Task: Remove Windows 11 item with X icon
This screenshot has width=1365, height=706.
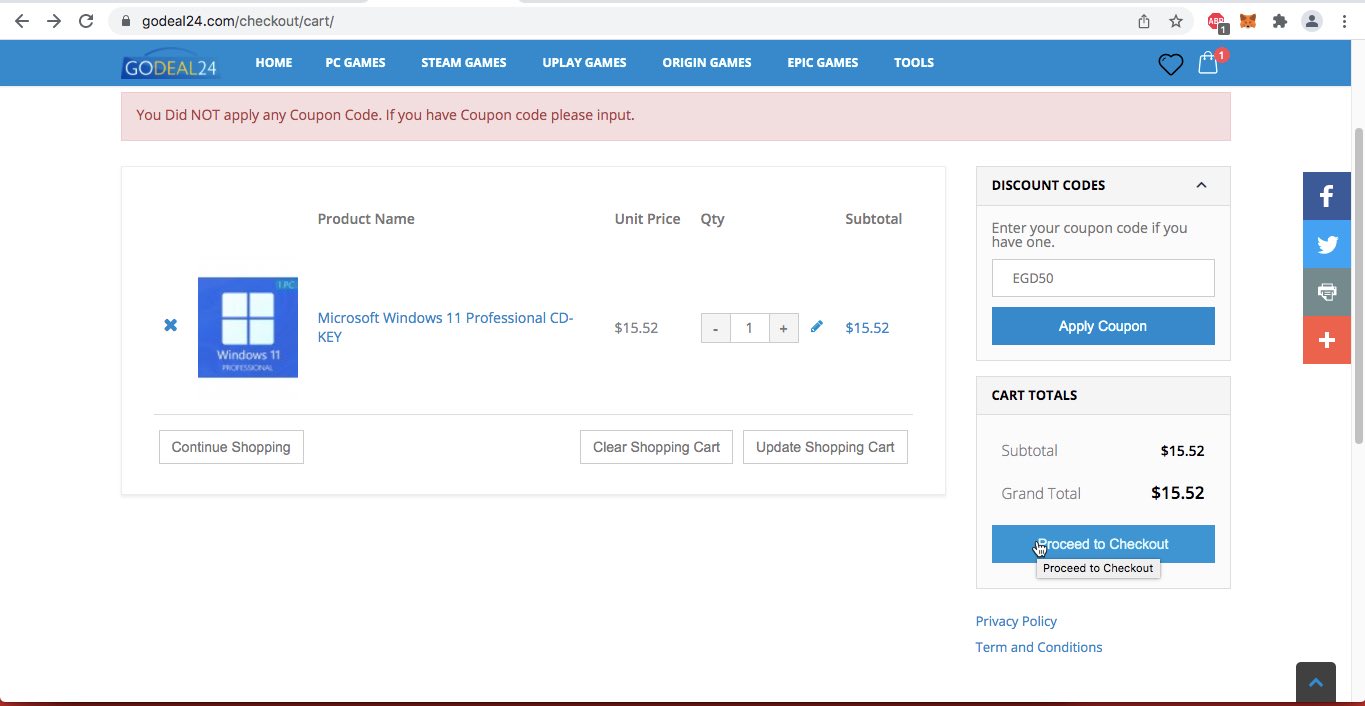Action: 170,325
